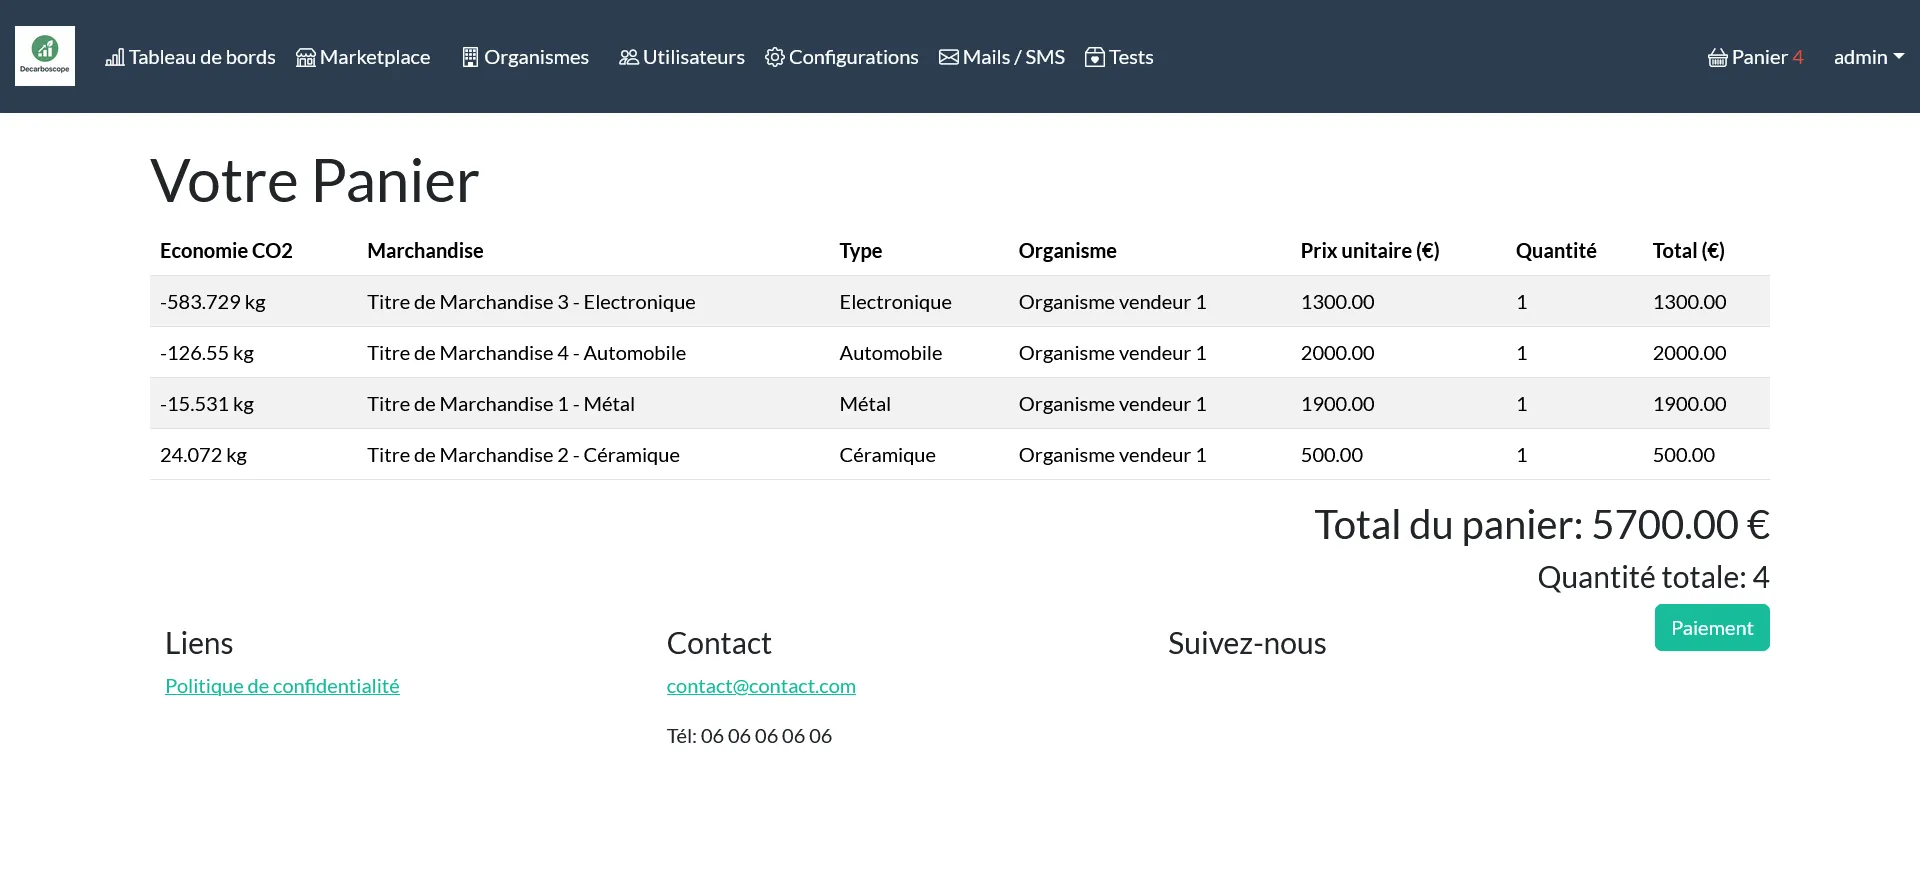Click the Configurations gear icon
Screen dimensions: 1920x878
click(774, 58)
